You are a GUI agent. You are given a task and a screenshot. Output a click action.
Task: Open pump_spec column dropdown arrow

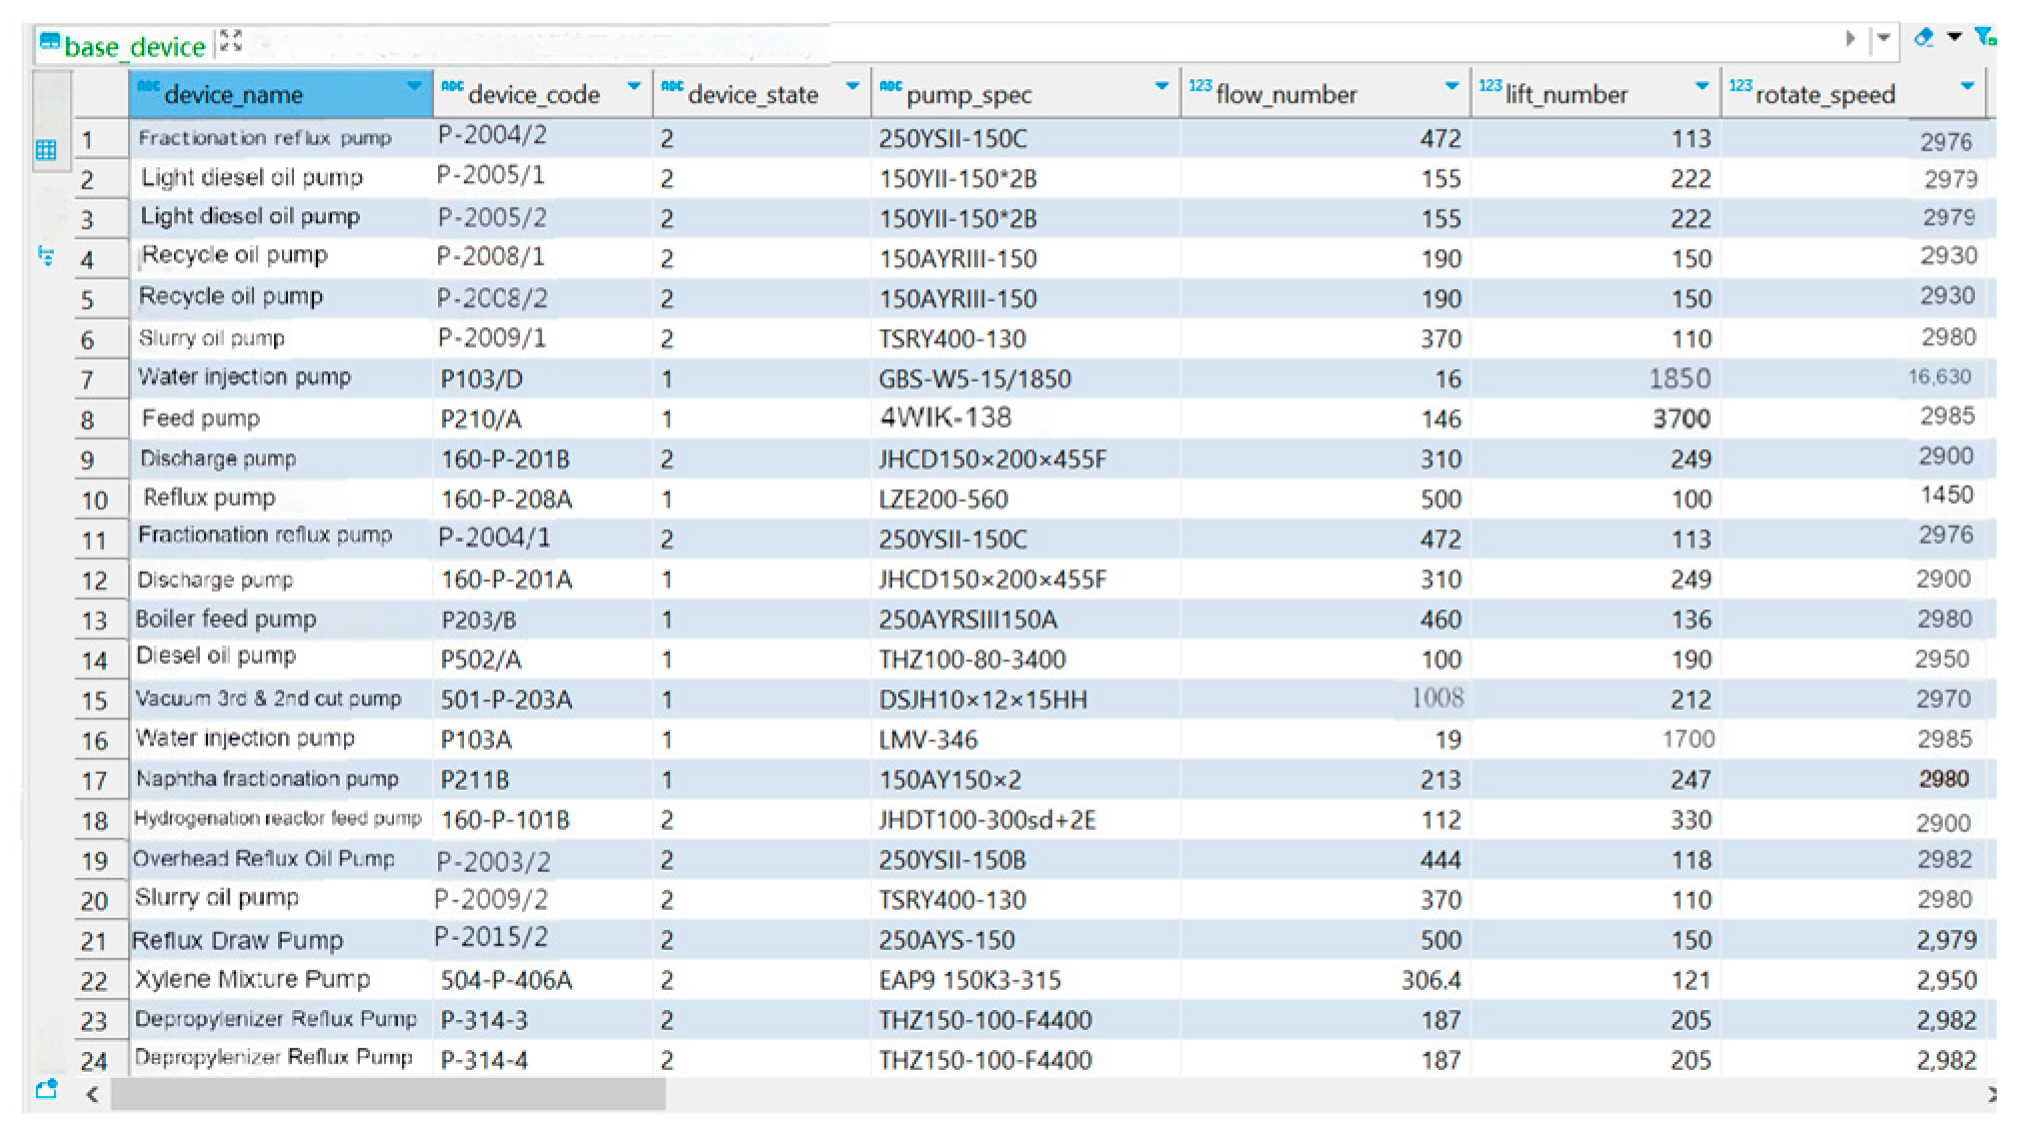(1161, 87)
